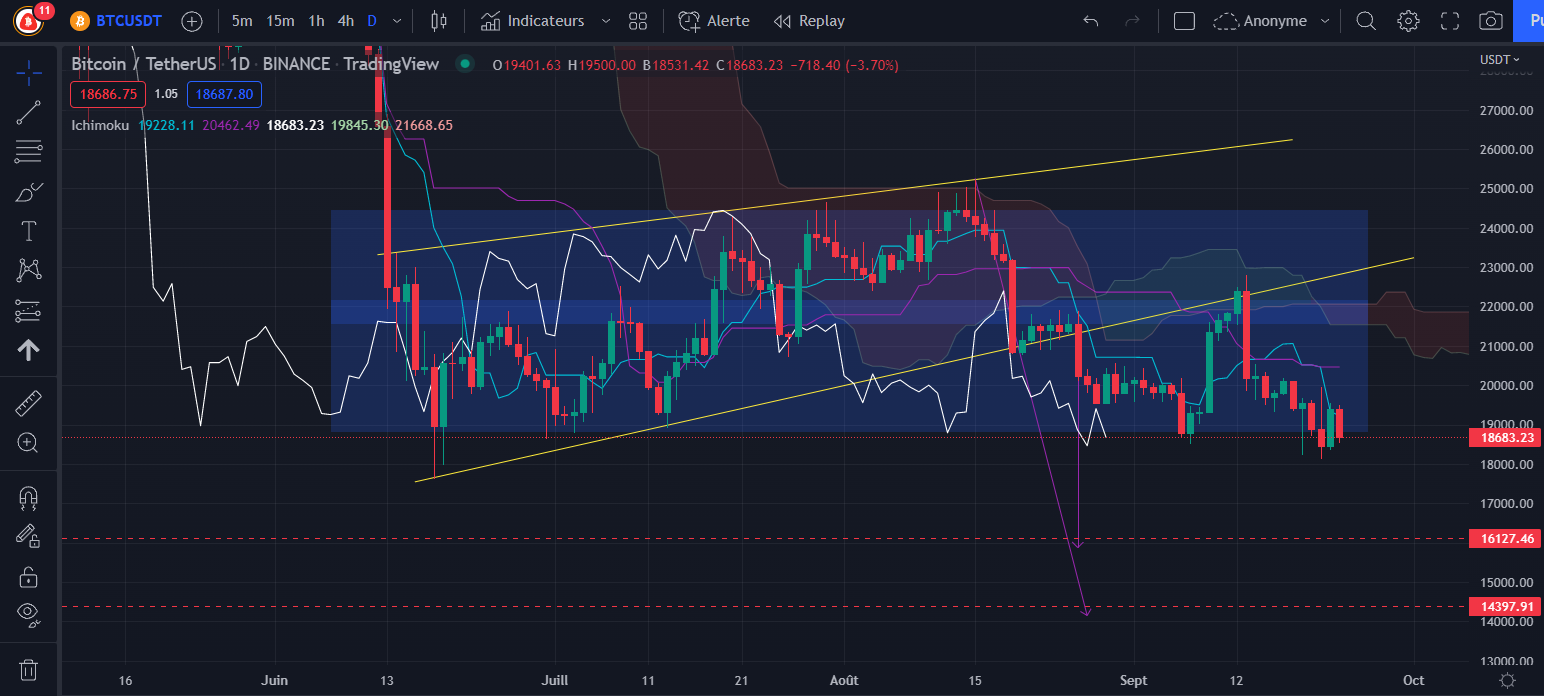Screen dimensions: 1544x696
Task: Start Replay mode
Action: tap(808, 20)
